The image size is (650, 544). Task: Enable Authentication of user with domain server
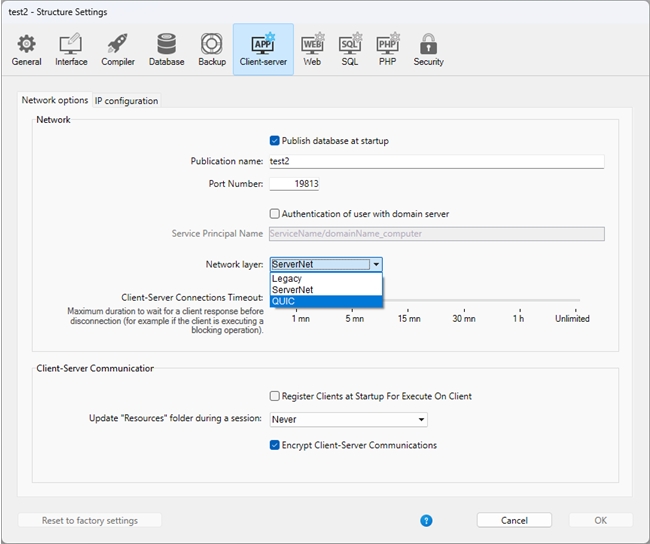click(x=275, y=213)
